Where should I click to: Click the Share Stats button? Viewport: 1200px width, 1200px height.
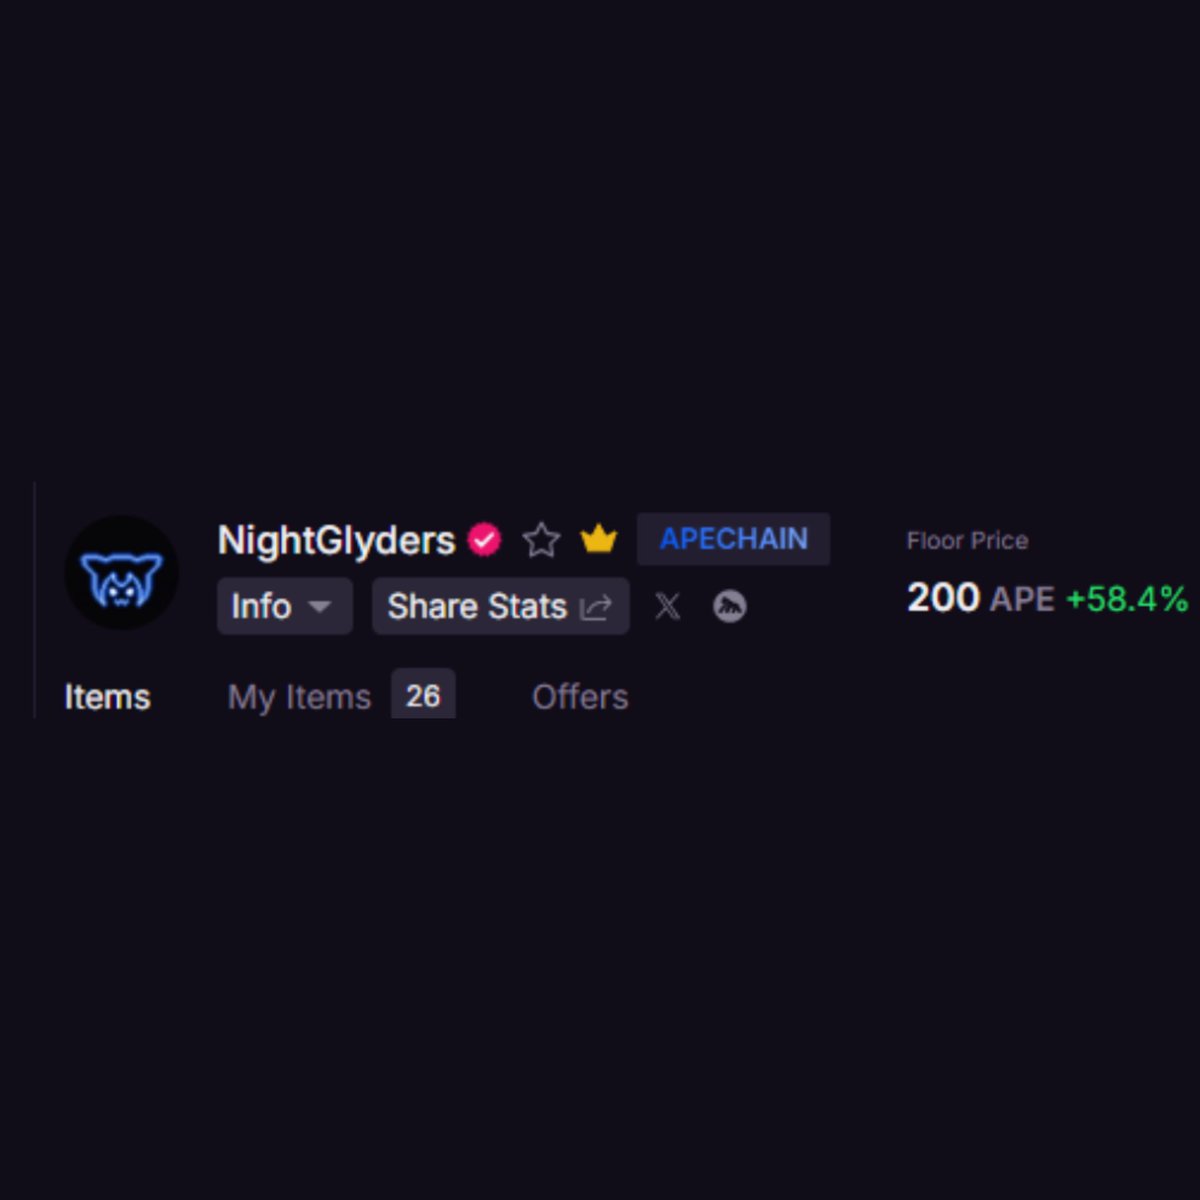point(501,606)
